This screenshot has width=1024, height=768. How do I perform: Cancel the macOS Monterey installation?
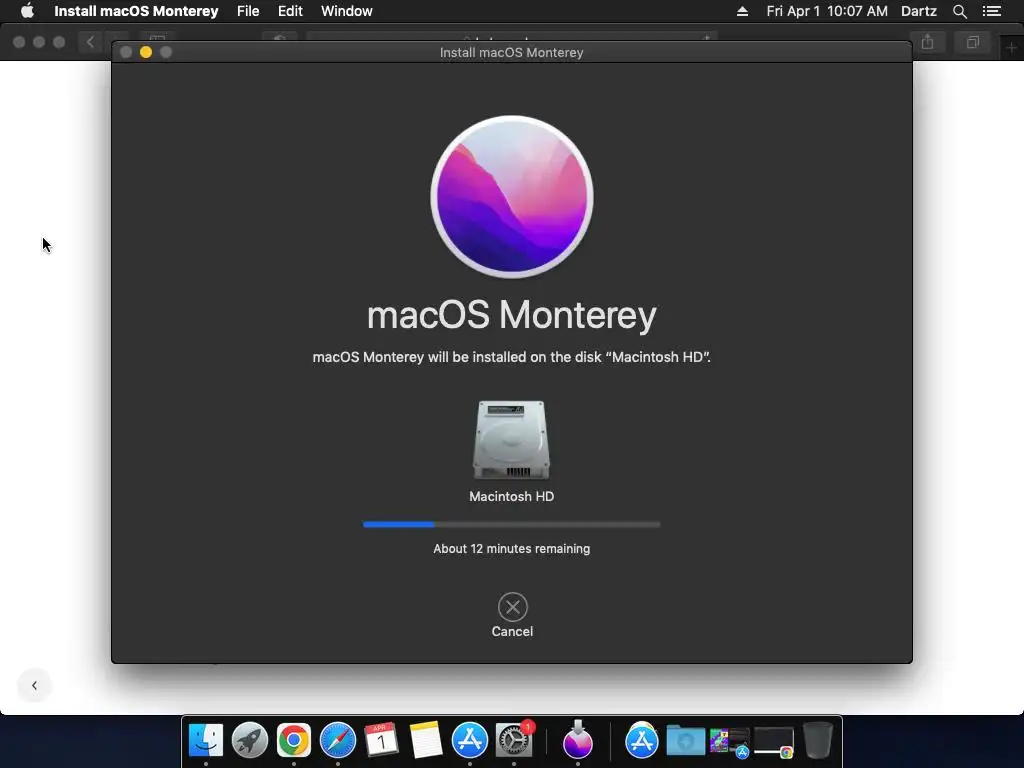(513, 607)
